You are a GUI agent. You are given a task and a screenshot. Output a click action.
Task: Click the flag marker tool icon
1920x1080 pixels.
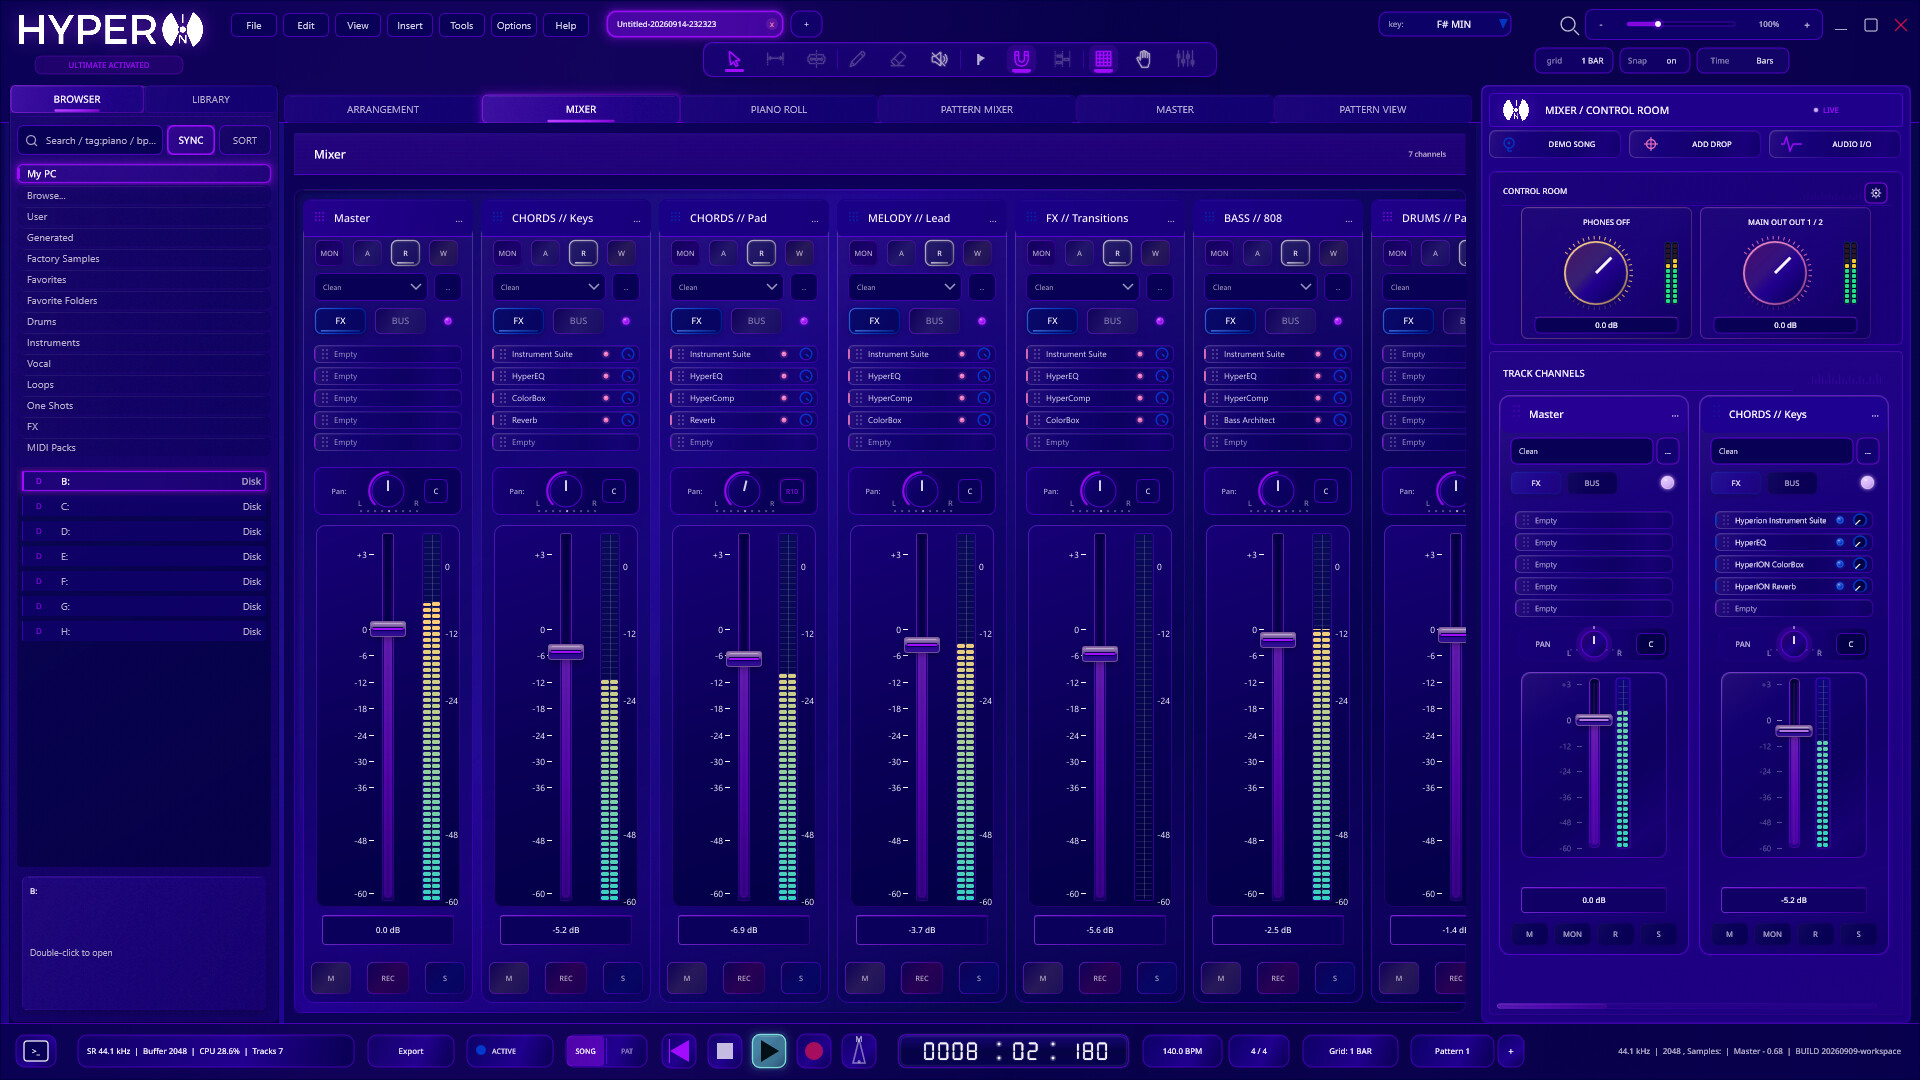(980, 60)
